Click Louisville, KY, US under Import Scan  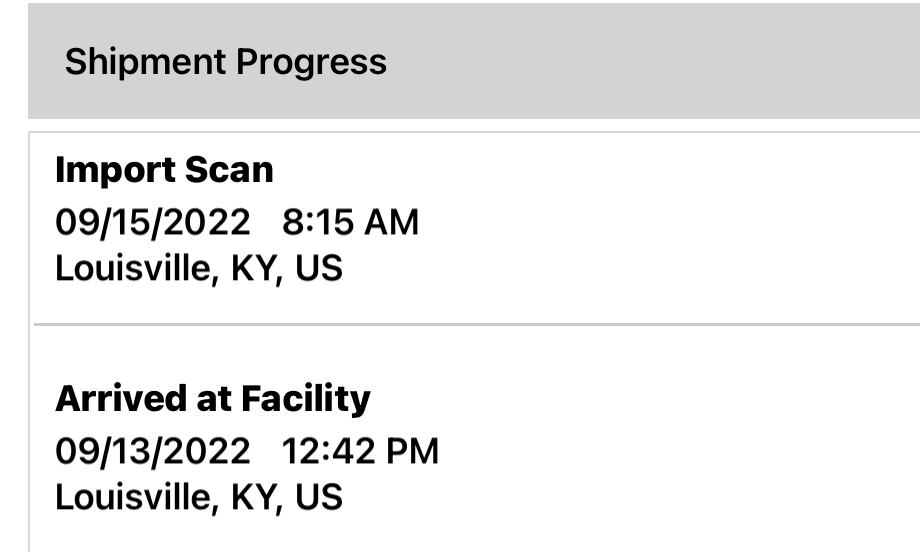click(199, 268)
